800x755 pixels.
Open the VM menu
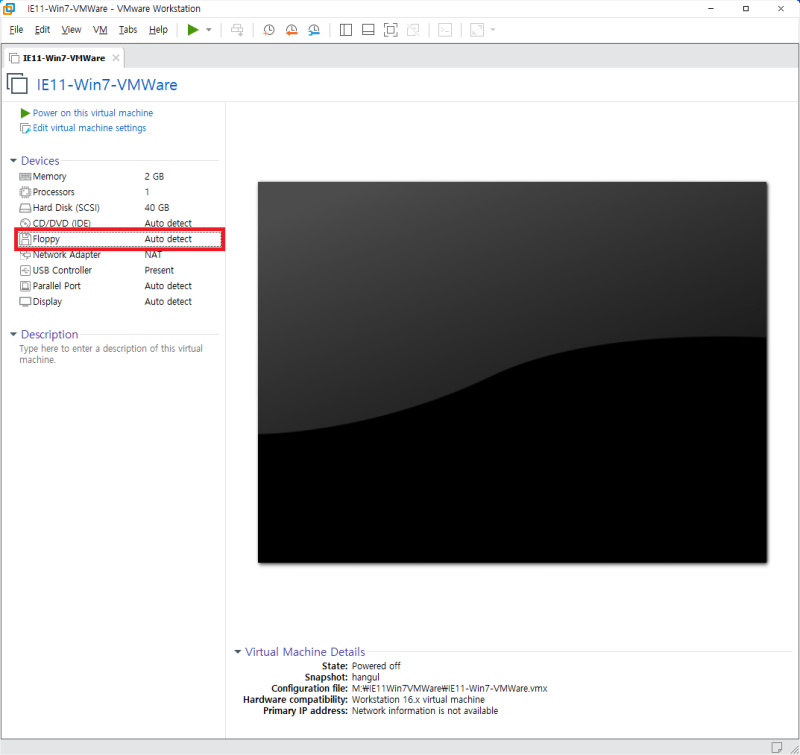pyautogui.click(x=100, y=29)
